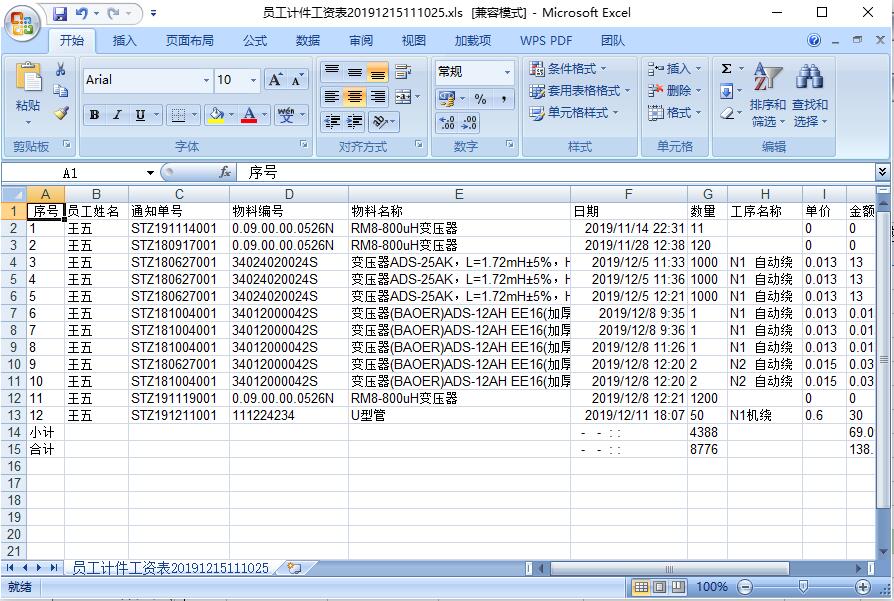Viewport: 894px width, 601px height.
Task: Click the percent style icon
Action: (x=480, y=99)
